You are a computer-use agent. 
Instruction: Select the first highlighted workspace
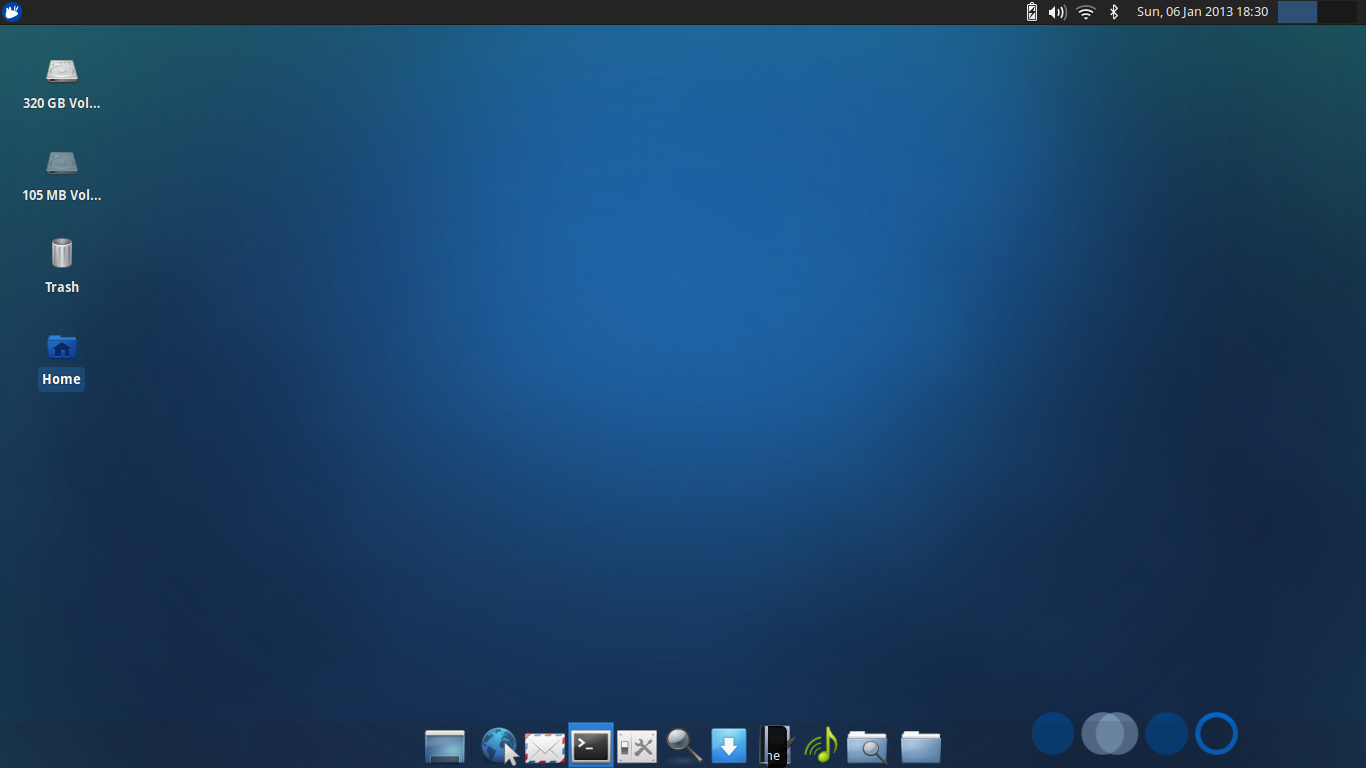[x=1297, y=12]
